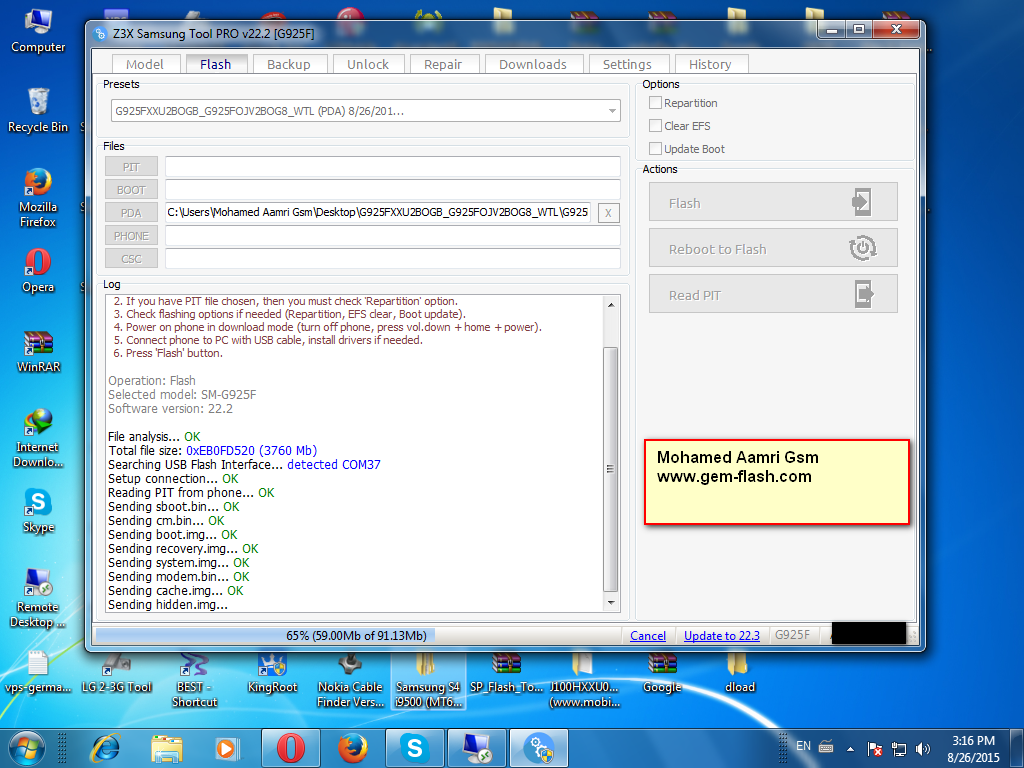The image size is (1024, 768).
Task: Open Windows Explorer folder in taskbar
Action: coord(167,748)
